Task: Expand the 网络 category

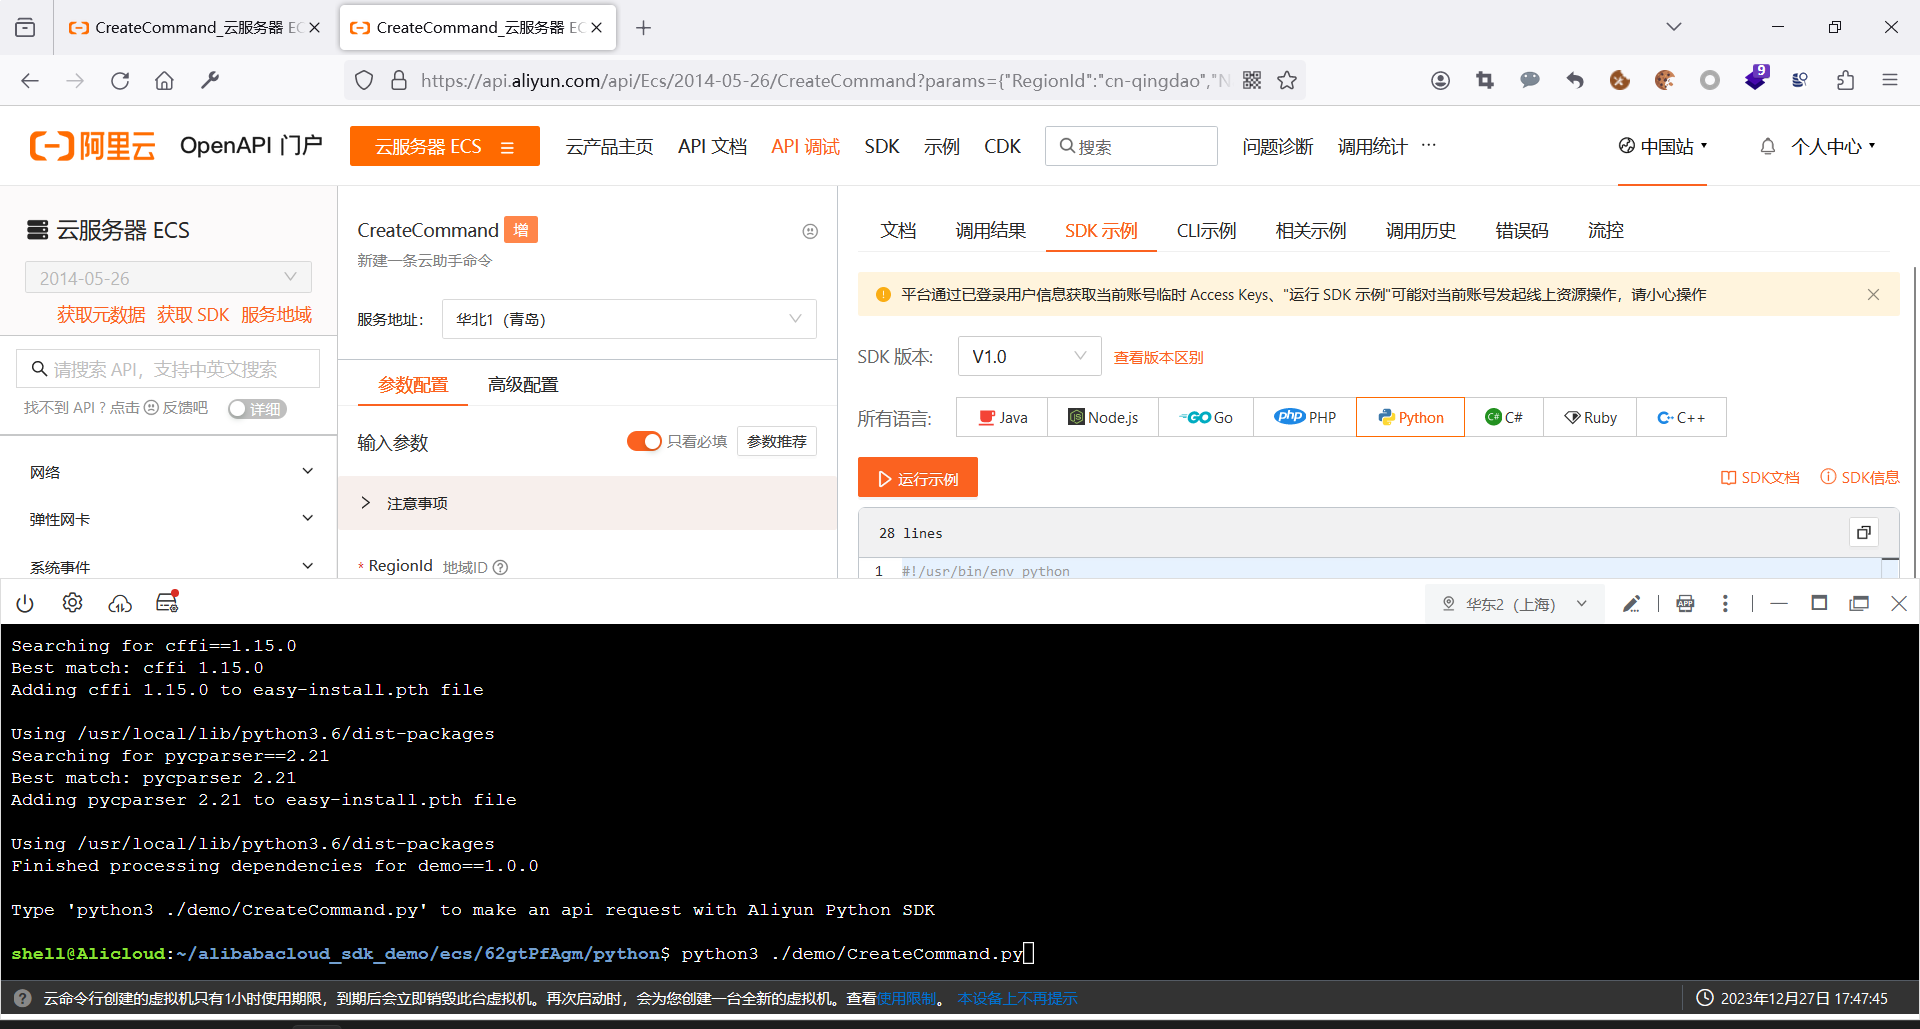Action: click(x=169, y=472)
